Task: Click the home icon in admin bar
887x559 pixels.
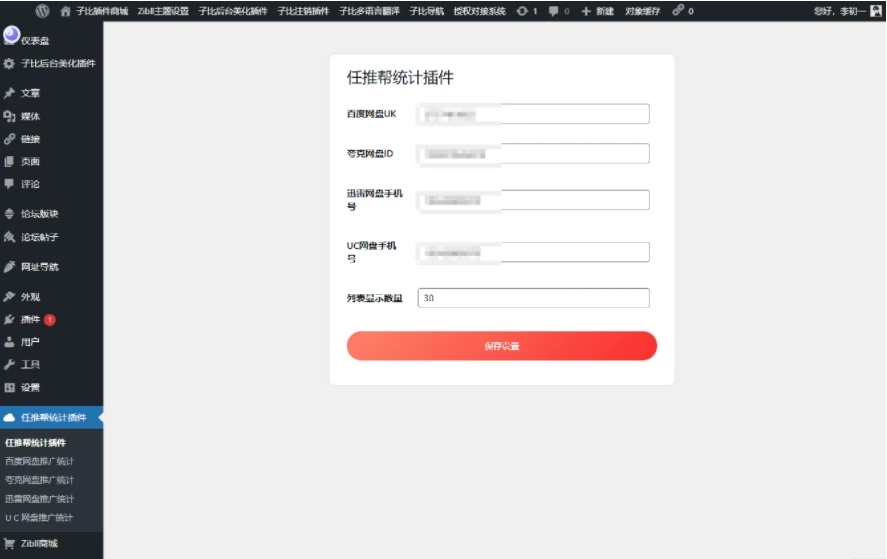Action: click(x=66, y=11)
